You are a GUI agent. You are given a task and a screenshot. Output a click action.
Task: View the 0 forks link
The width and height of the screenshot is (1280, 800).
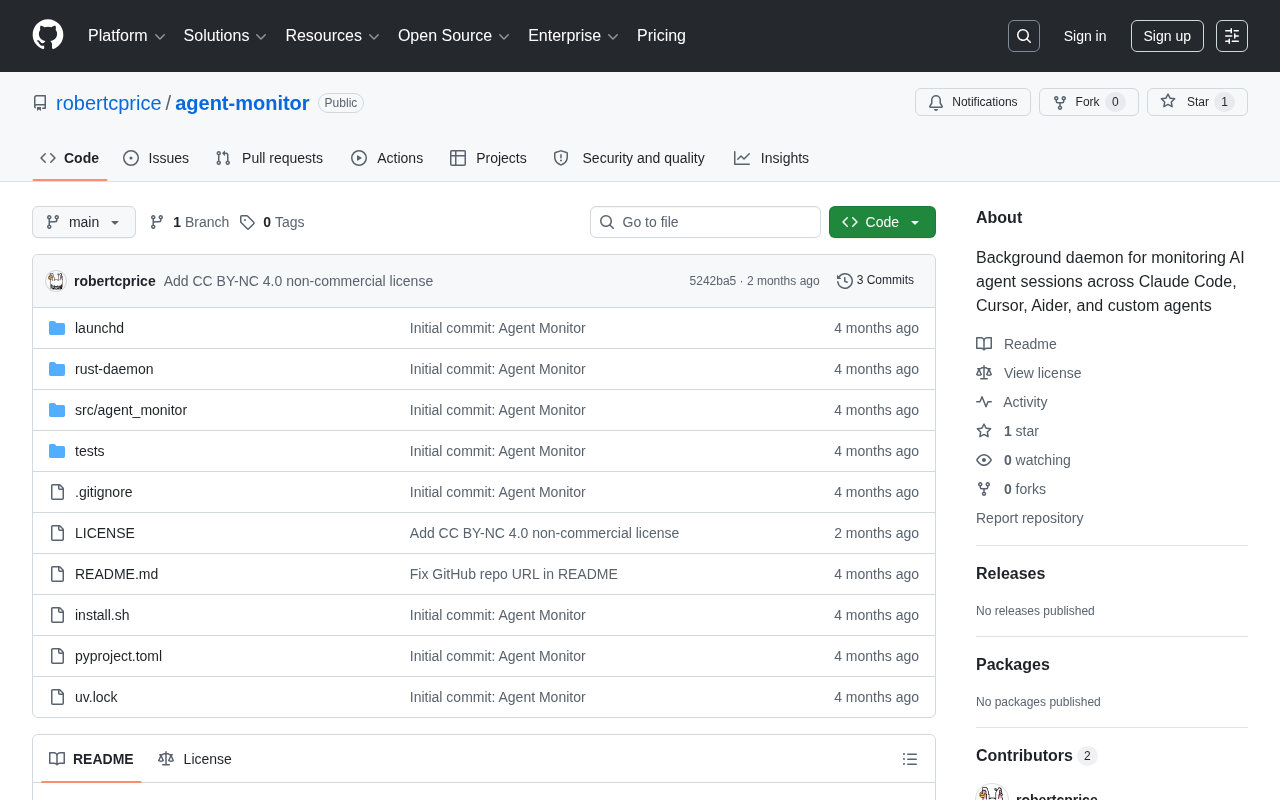pyautogui.click(x=1011, y=489)
